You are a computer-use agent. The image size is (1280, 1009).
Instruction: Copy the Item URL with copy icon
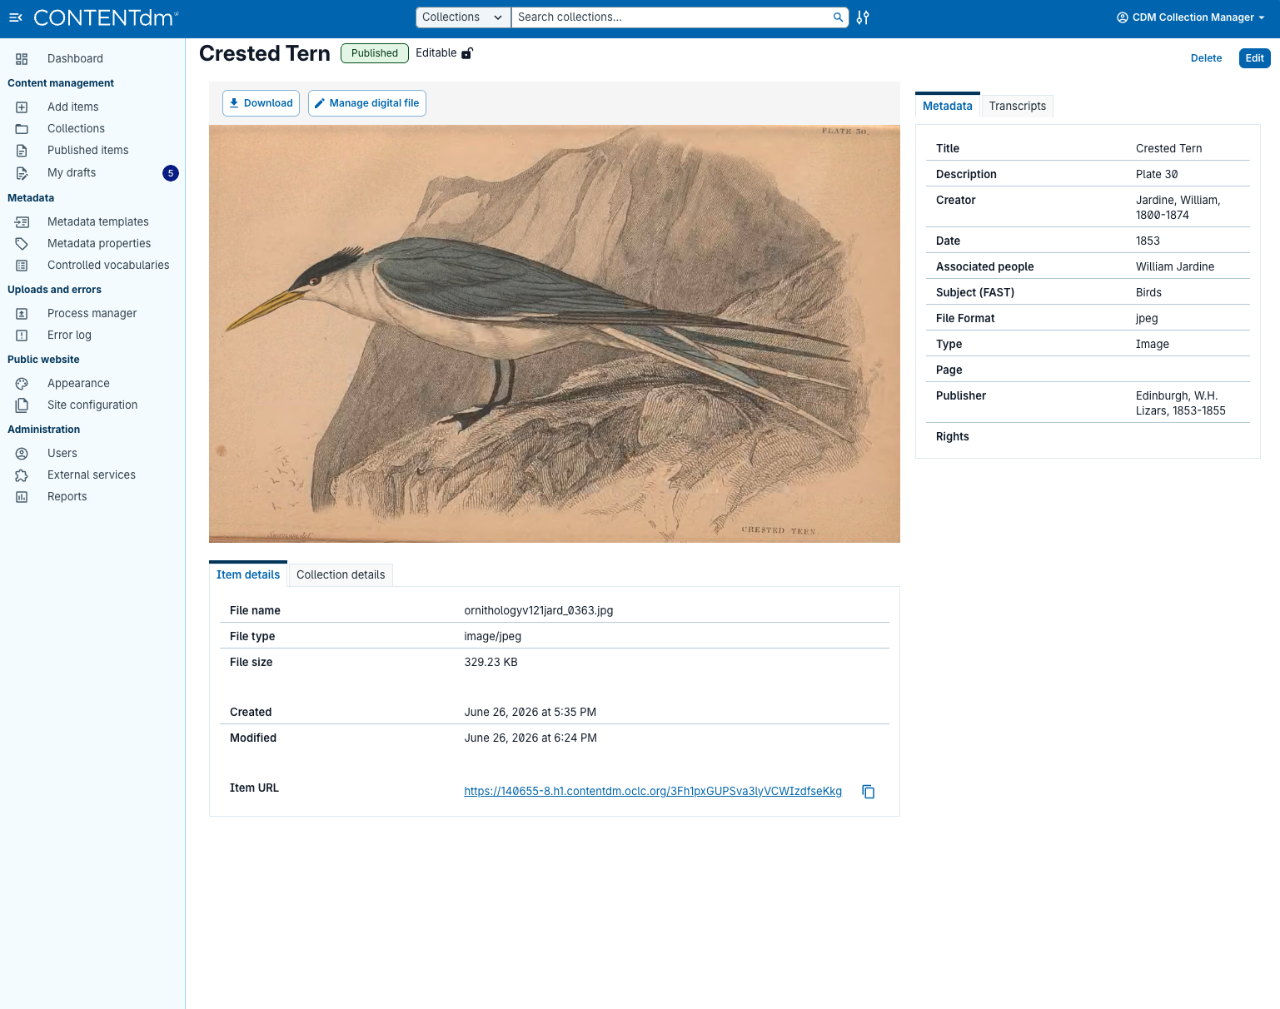coord(868,792)
